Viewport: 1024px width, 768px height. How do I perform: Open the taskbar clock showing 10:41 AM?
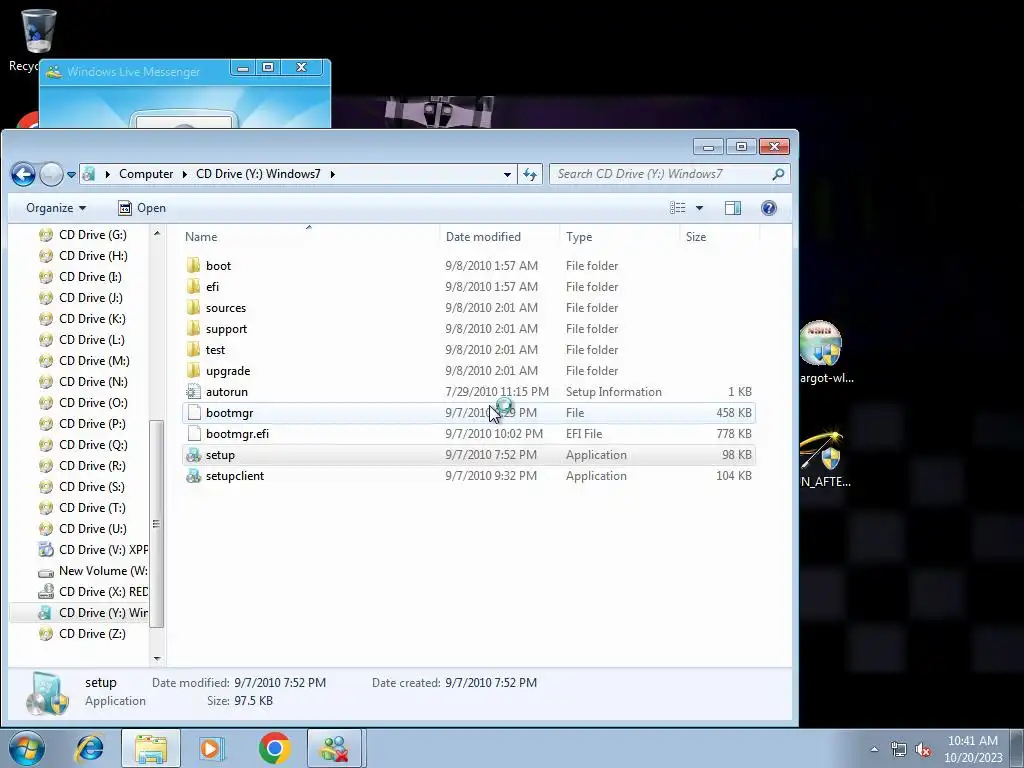click(973, 749)
